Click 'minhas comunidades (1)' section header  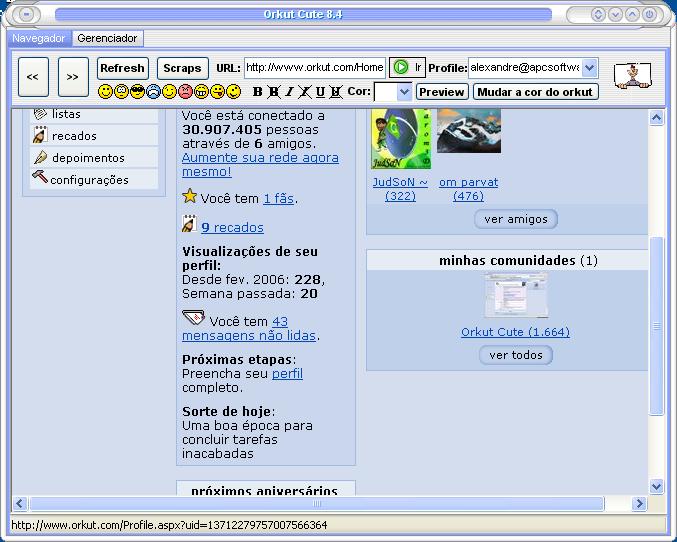pos(518,260)
